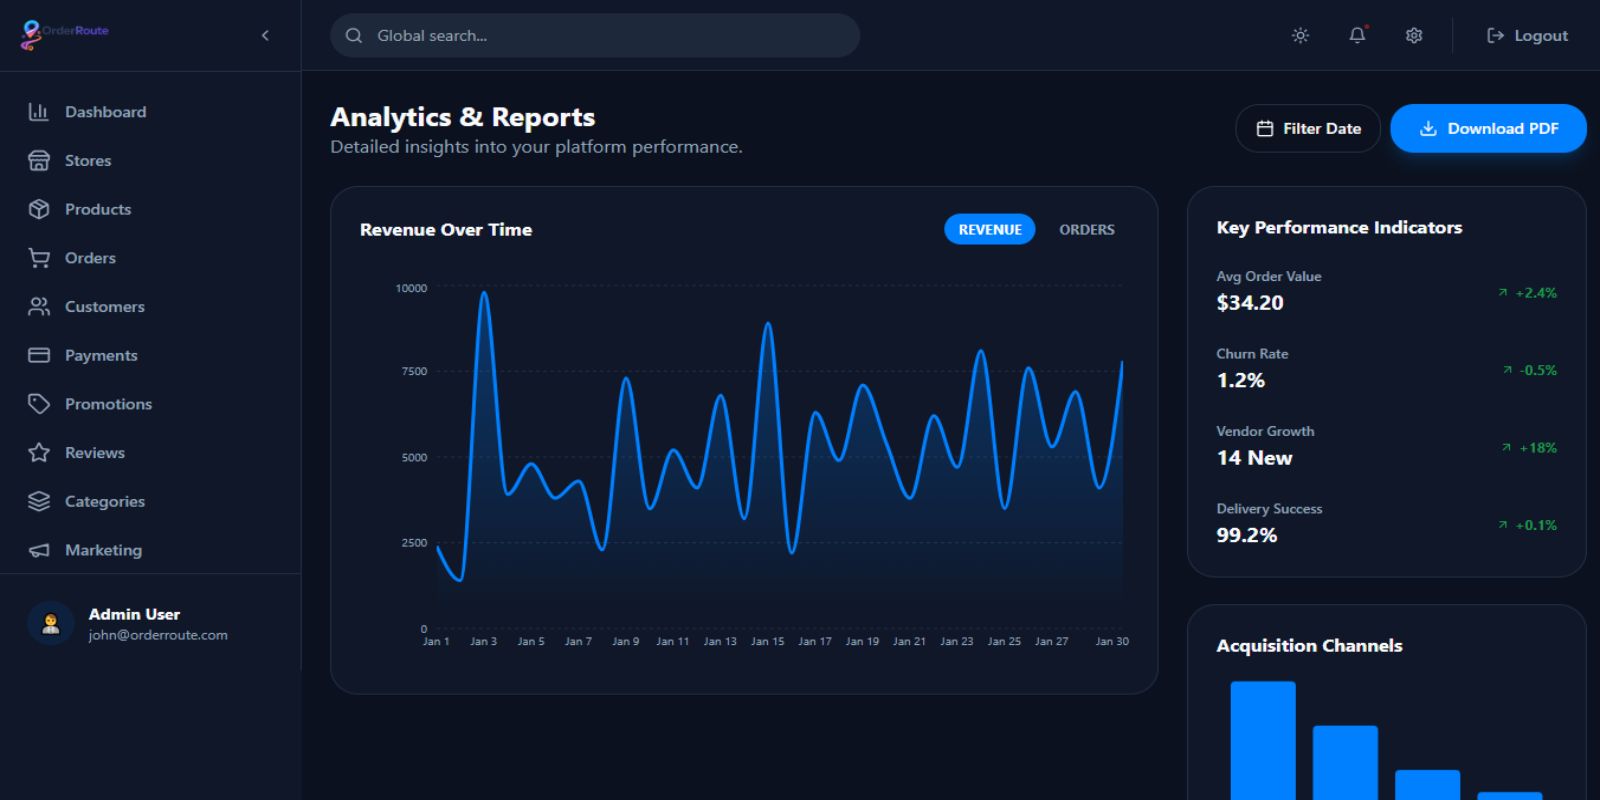
Task: Switch chart to Orders view
Action: [1086, 230]
